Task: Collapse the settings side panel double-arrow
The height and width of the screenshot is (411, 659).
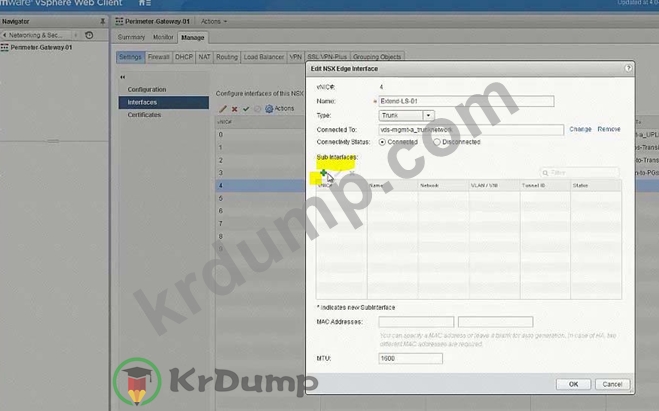Action: click(x=123, y=77)
